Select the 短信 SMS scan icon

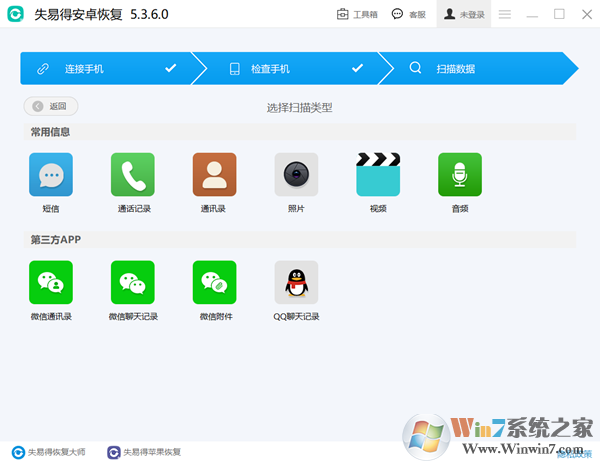point(51,174)
